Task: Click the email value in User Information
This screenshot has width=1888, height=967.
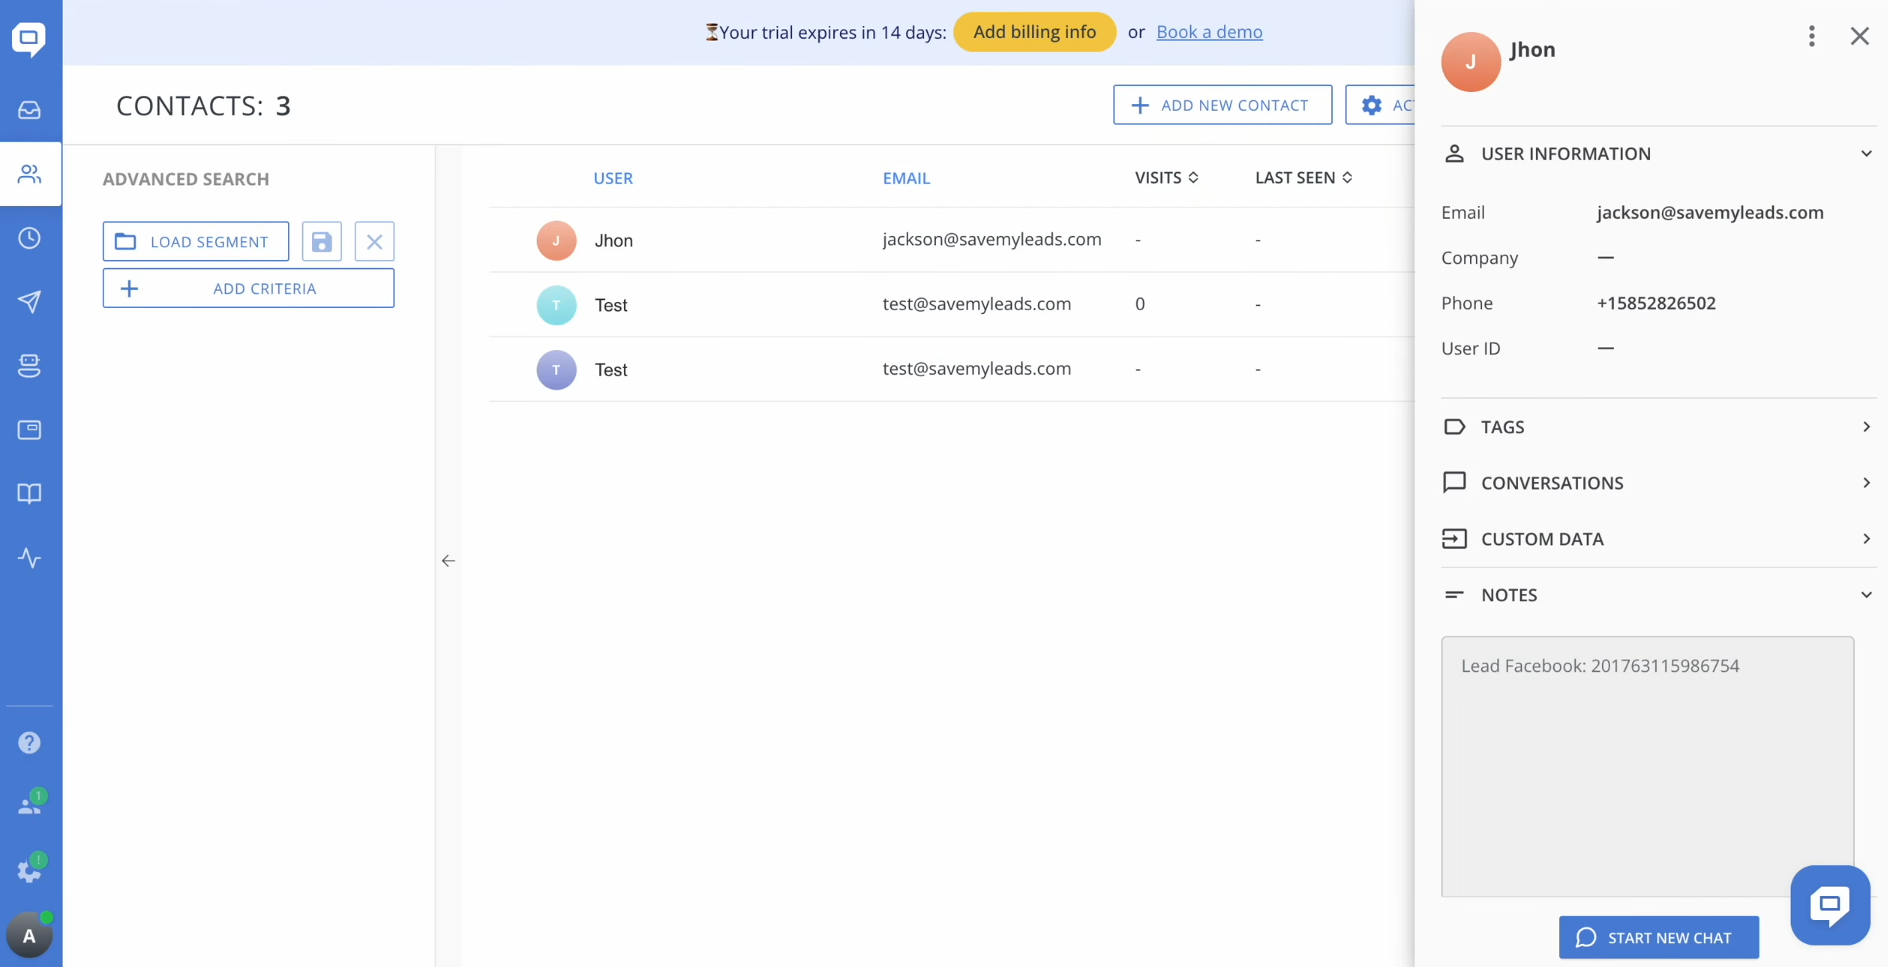Action: click(1710, 212)
